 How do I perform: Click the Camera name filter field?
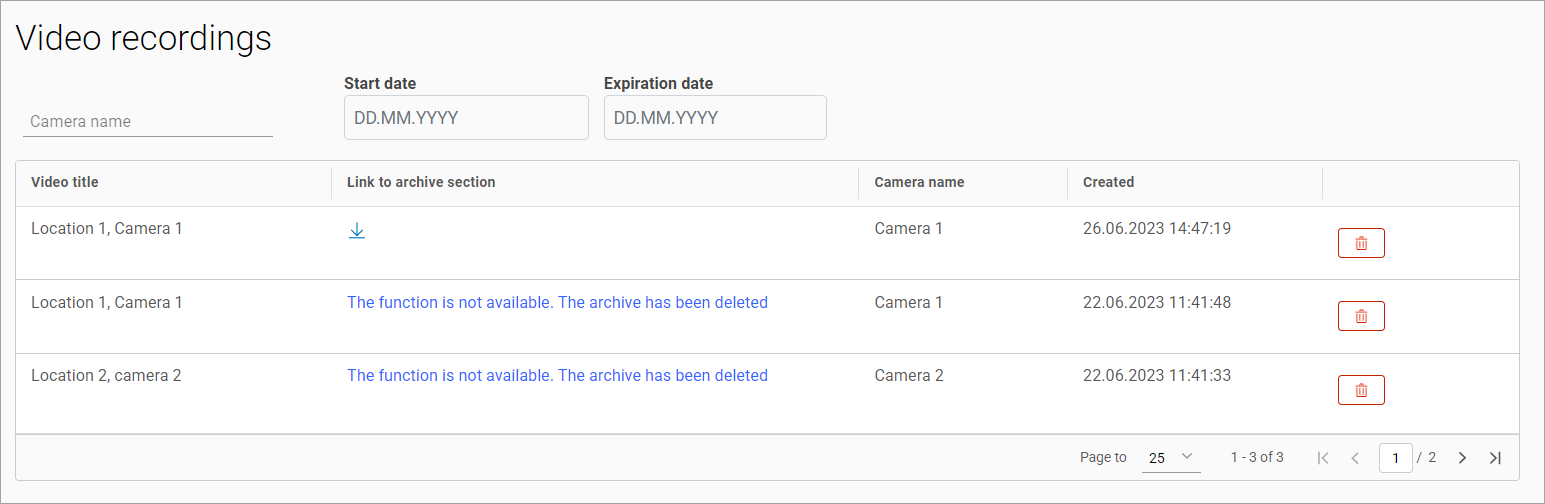coord(147,121)
